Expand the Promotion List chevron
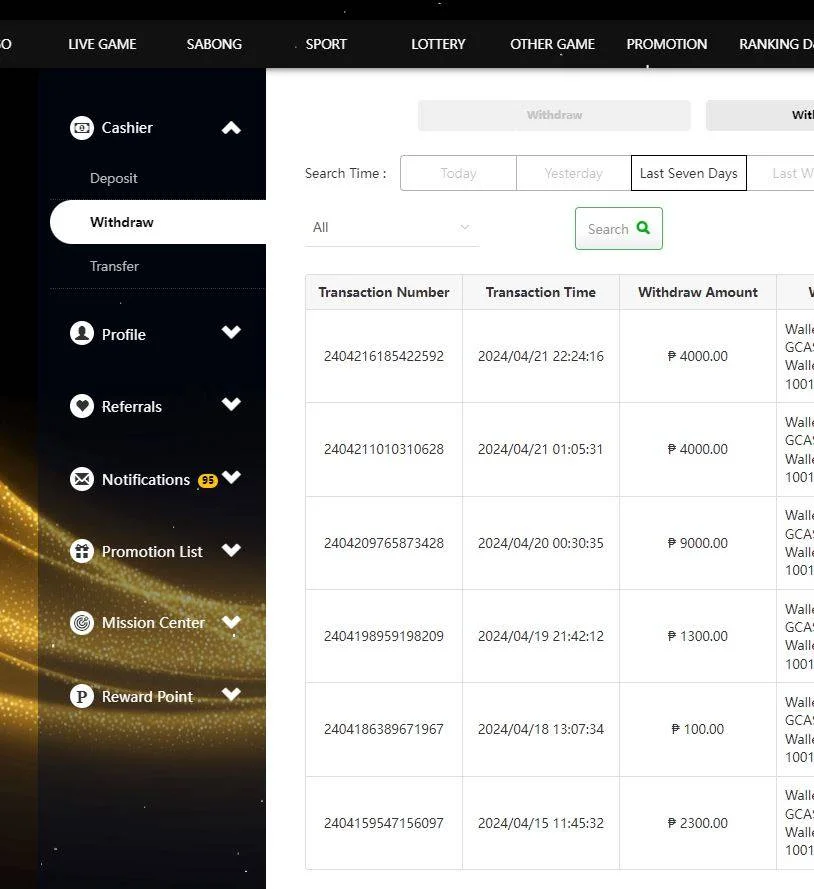 [x=231, y=550]
